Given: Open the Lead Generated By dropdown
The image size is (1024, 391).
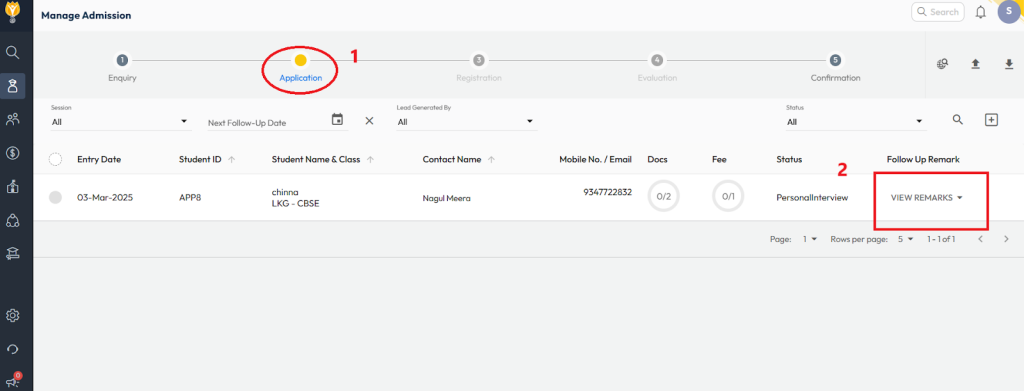Looking at the screenshot, I should pos(466,121).
